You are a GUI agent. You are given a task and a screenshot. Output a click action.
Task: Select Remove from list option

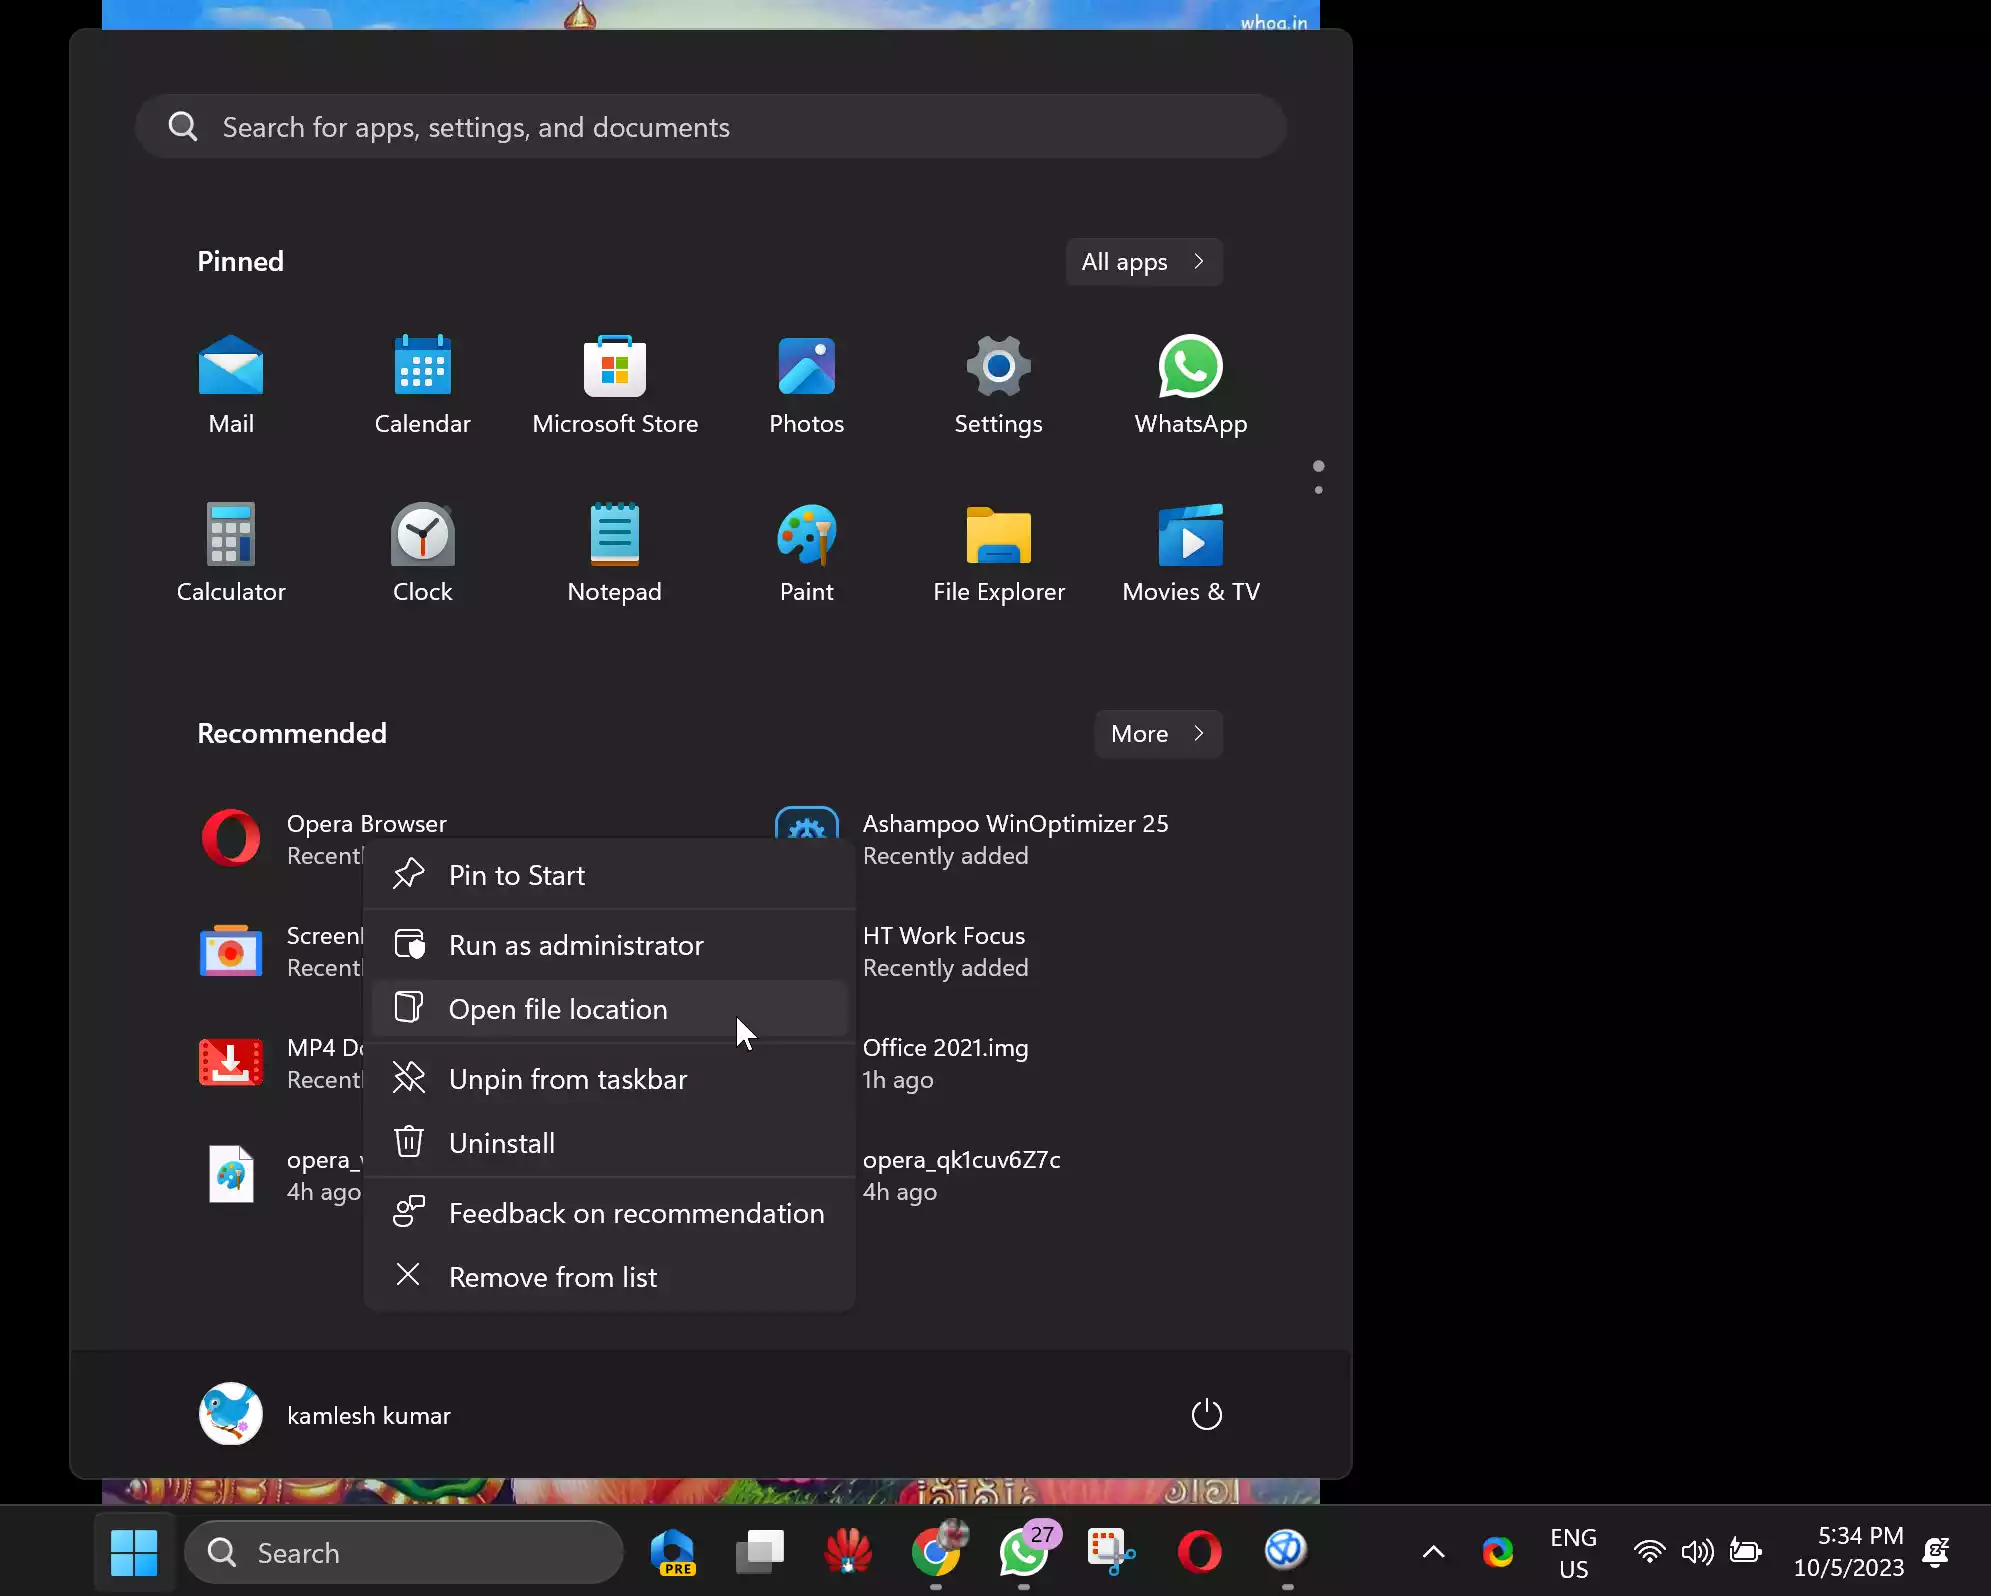pyautogui.click(x=552, y=1275)
